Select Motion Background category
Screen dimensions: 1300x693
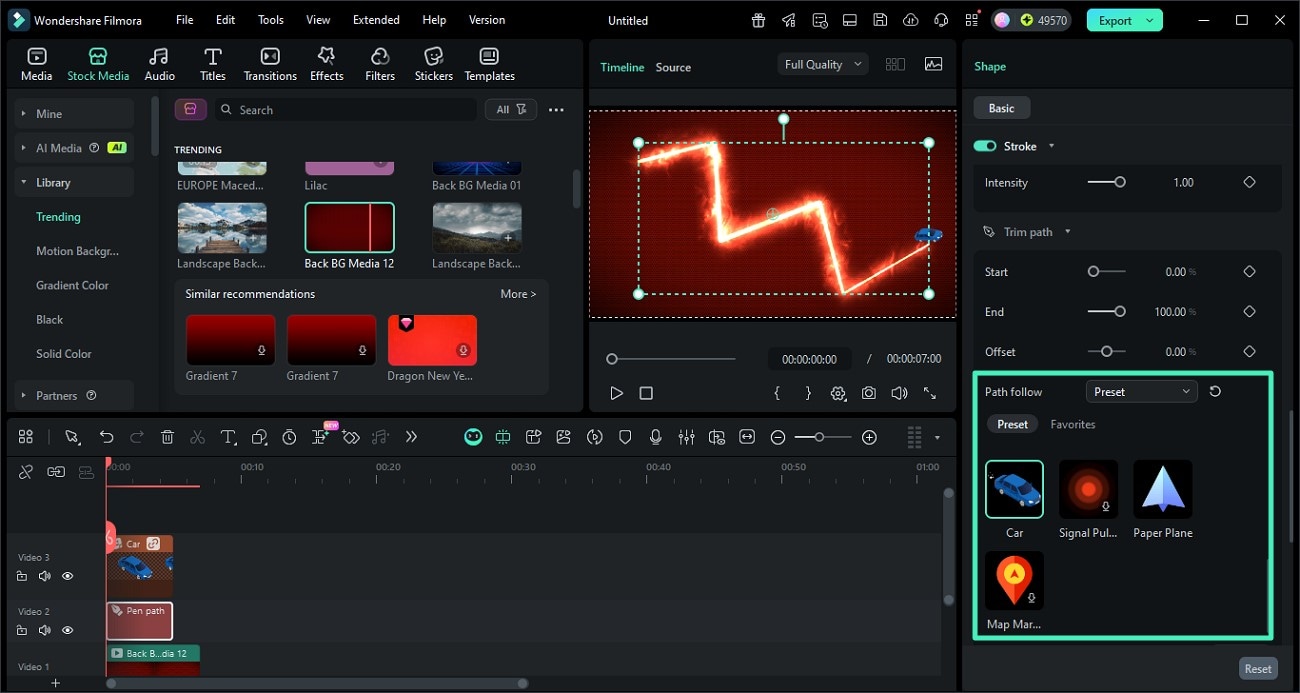77,251
